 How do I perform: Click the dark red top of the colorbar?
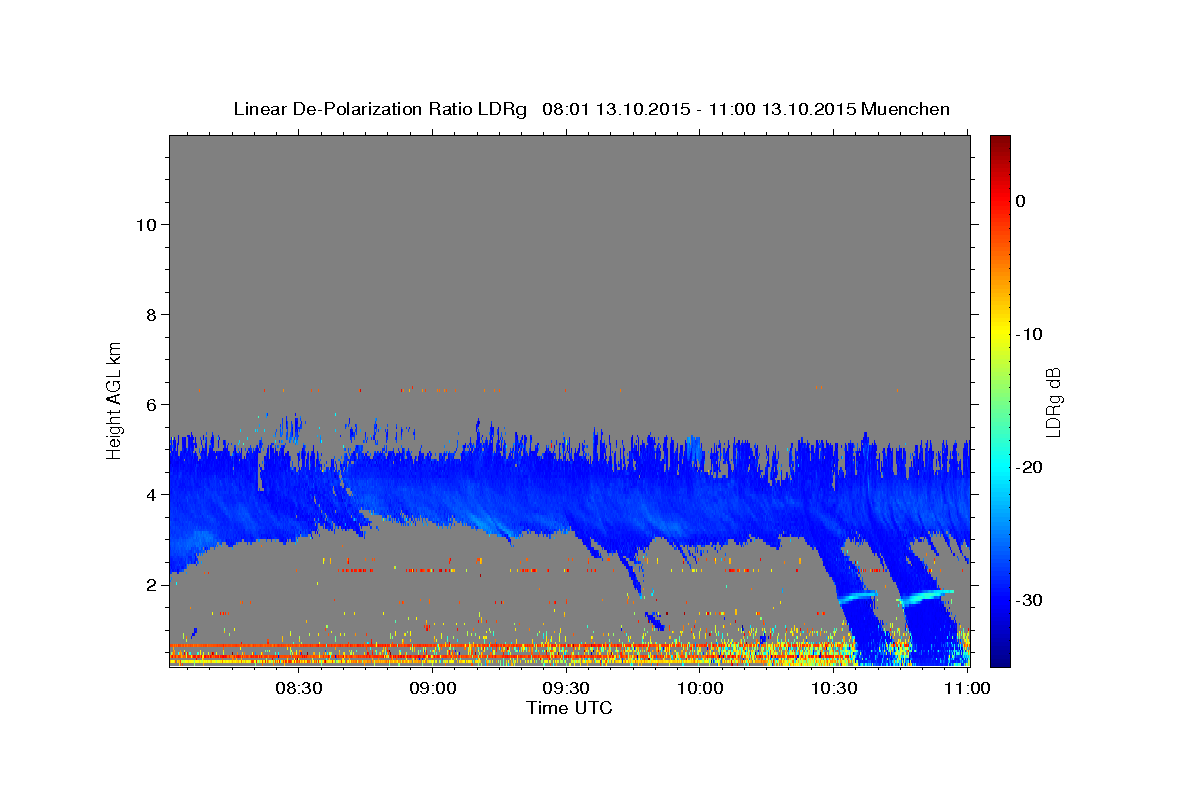[1000, 145]
